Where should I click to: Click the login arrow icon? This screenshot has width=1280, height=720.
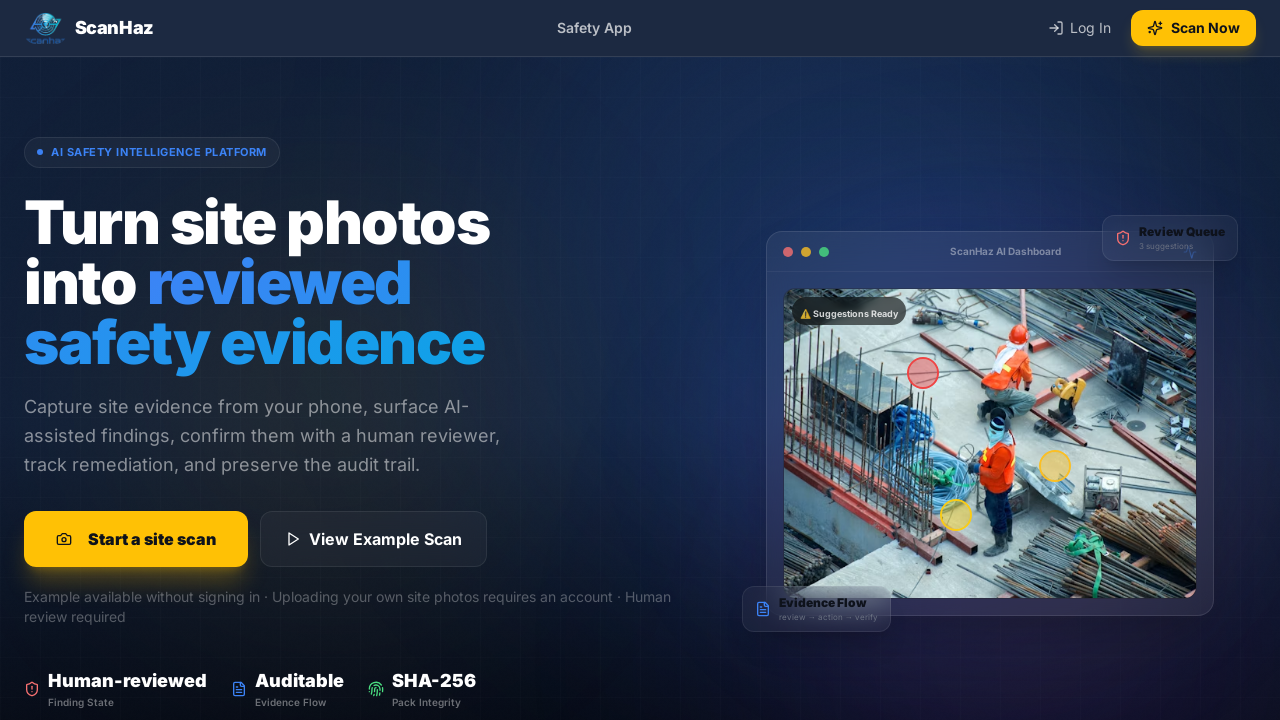[x=1055, y=28]
